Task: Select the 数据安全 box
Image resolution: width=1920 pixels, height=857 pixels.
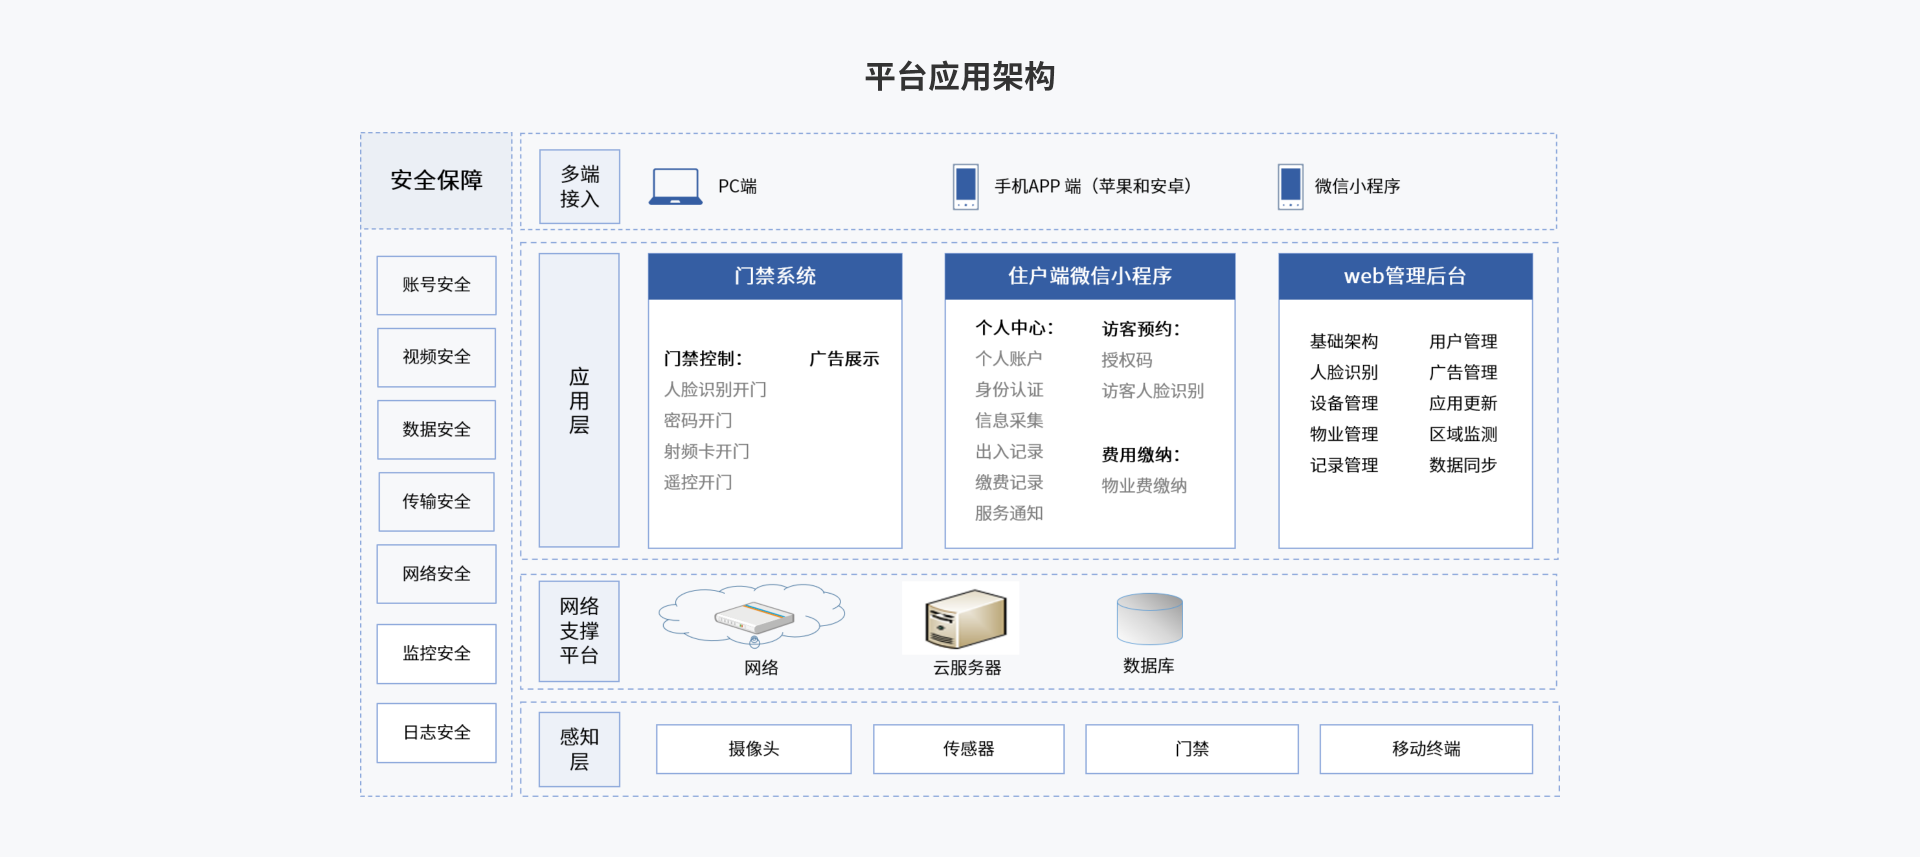Action: (436, 429)
